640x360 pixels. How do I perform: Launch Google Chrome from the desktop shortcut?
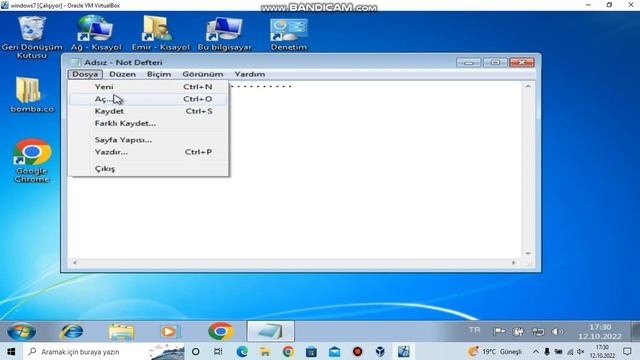coord(32,161)
